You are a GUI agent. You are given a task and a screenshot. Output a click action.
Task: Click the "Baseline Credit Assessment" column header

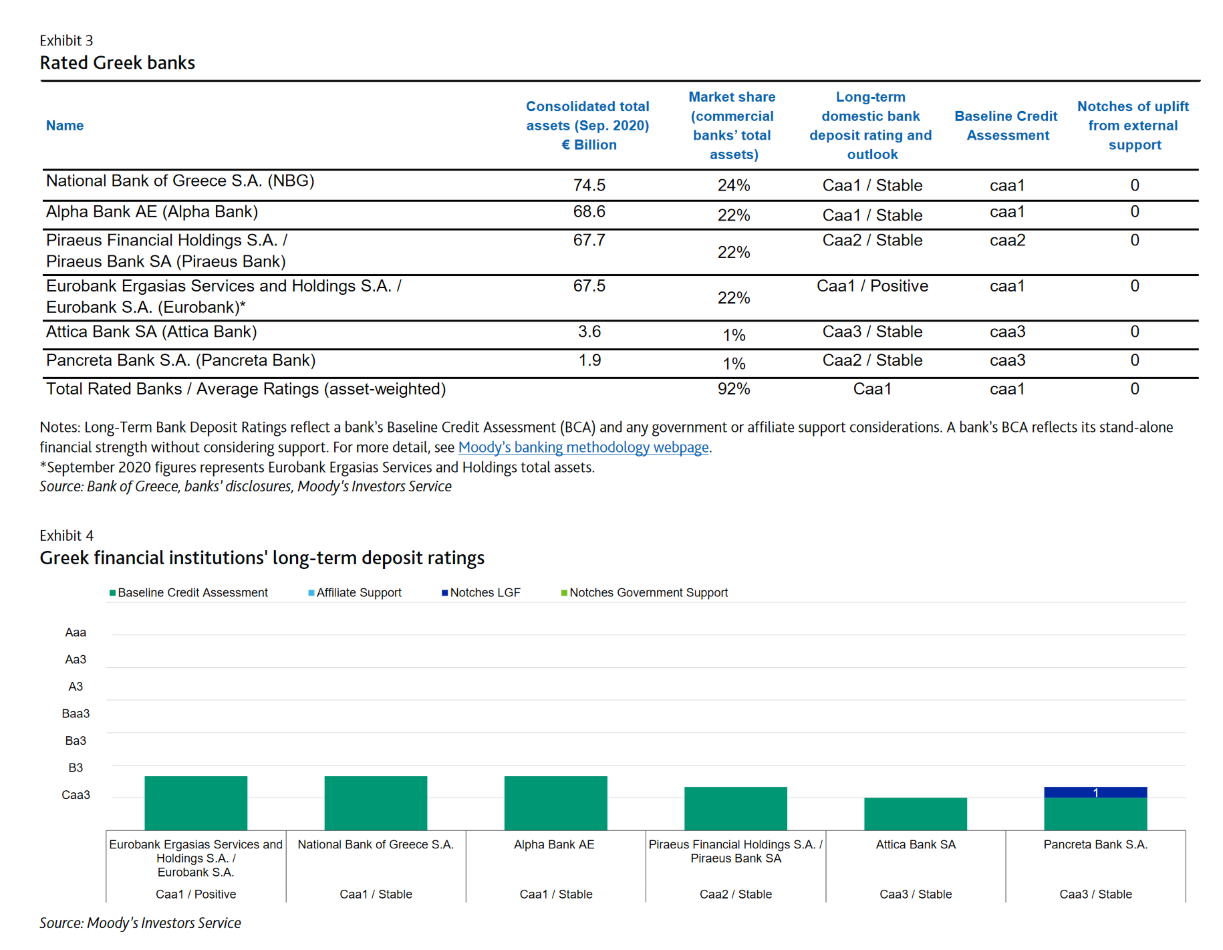pos(1006,126)
